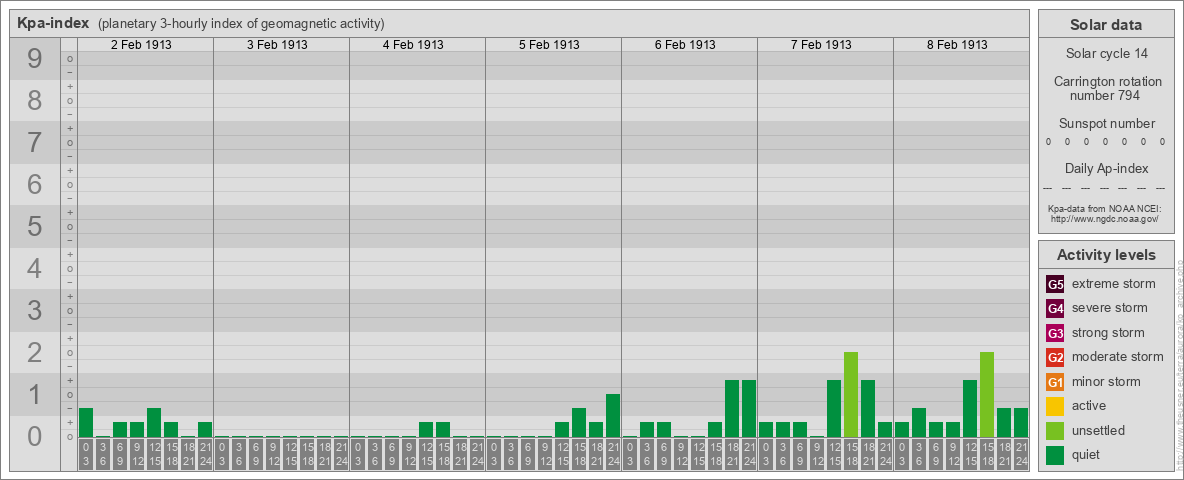Click the 'quiet' legend label
This screenshot has height=480, width=1184.
pos(1087,455)
